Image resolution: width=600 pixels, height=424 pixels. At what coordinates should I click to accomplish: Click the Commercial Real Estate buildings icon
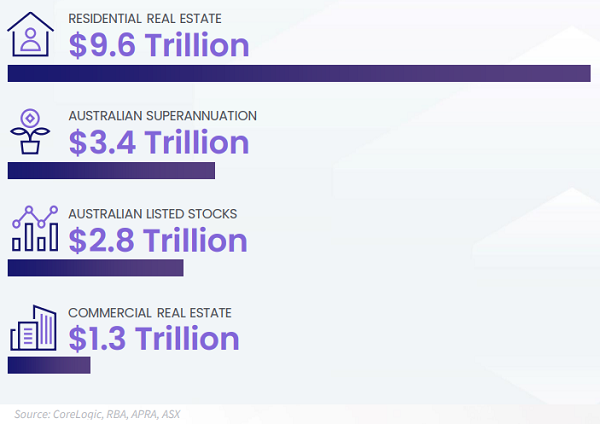coord(33,327)
